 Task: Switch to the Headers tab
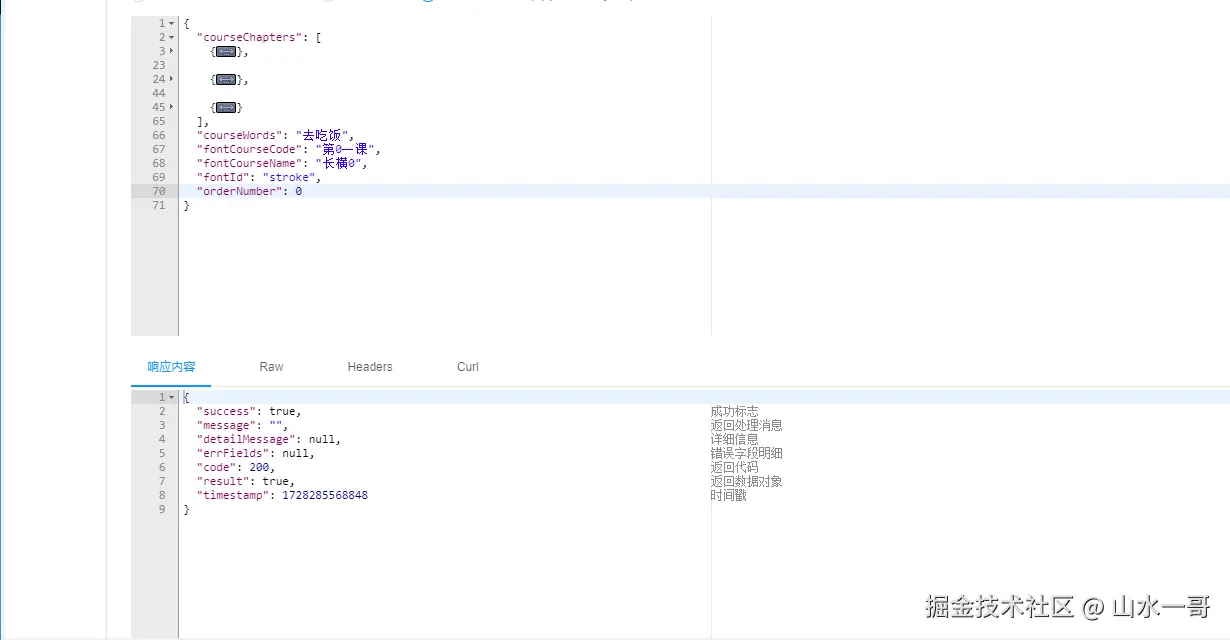[x=370, y=367]
